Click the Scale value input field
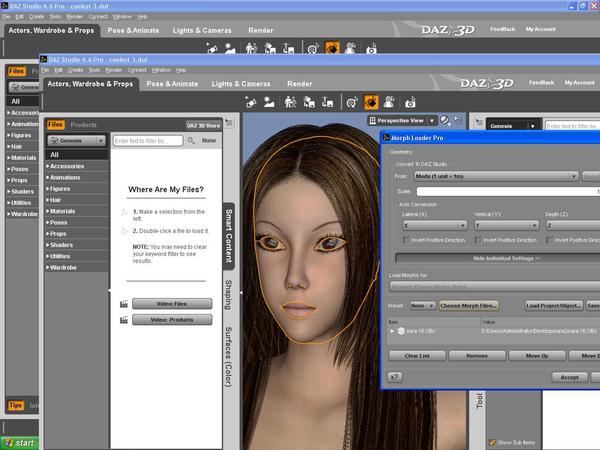Image resolution: width=600 pixels, height=450 pixels. click(508, 191)
